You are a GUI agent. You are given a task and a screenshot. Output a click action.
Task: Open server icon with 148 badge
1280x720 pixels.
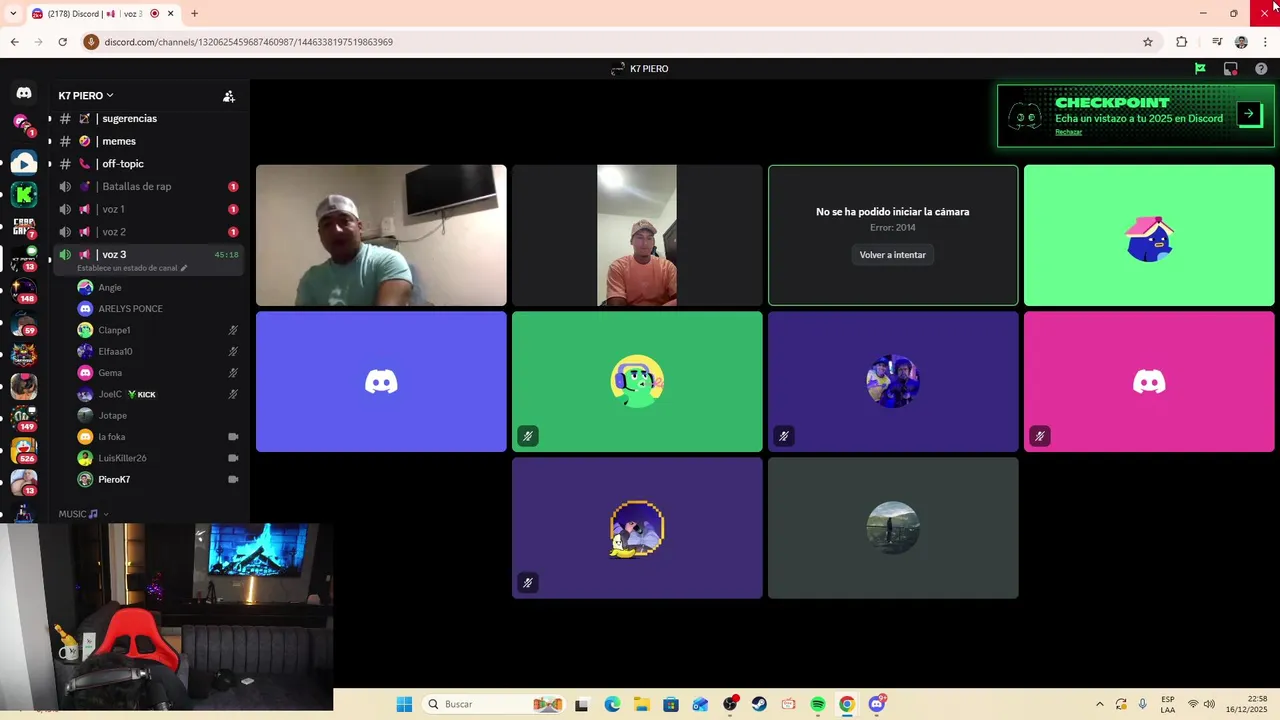point(24,290)
